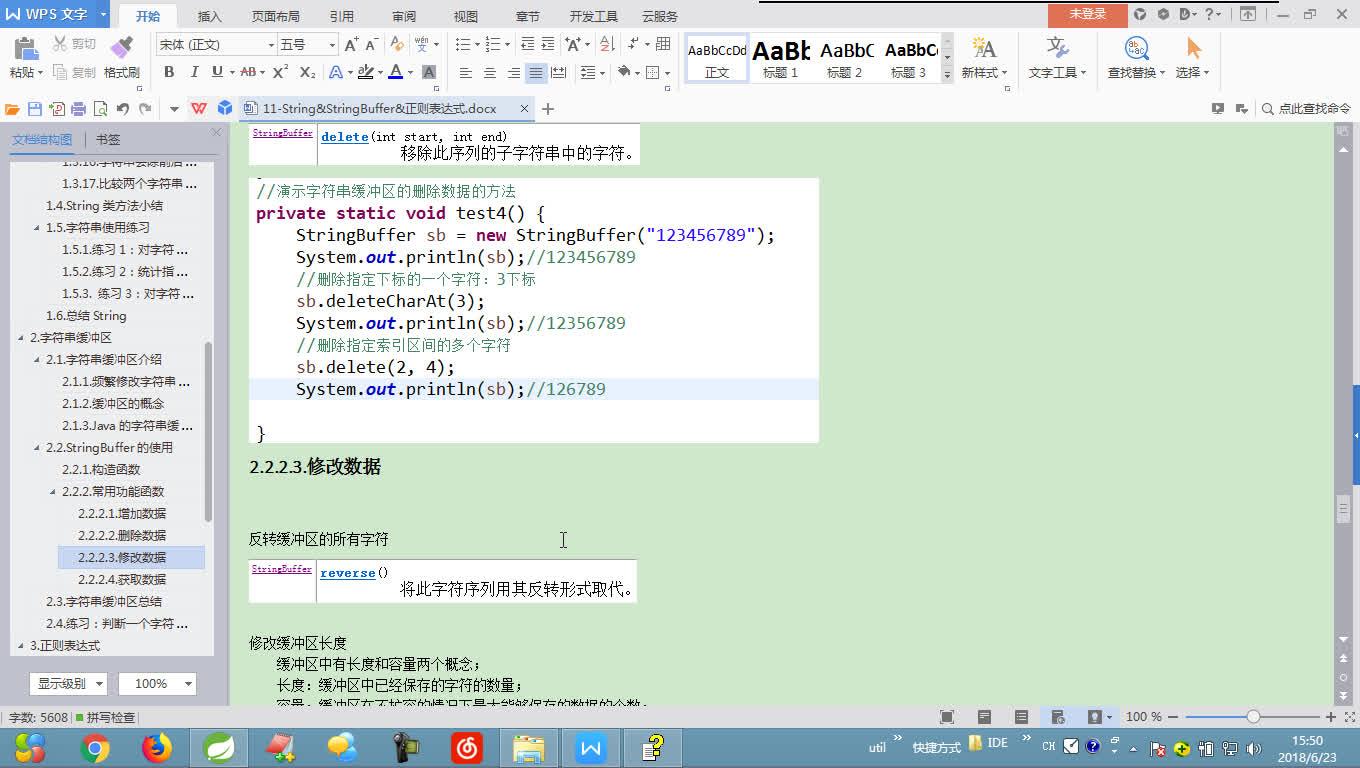
Task: Expand the styles gallery more arrow
Action: [947, 75]
